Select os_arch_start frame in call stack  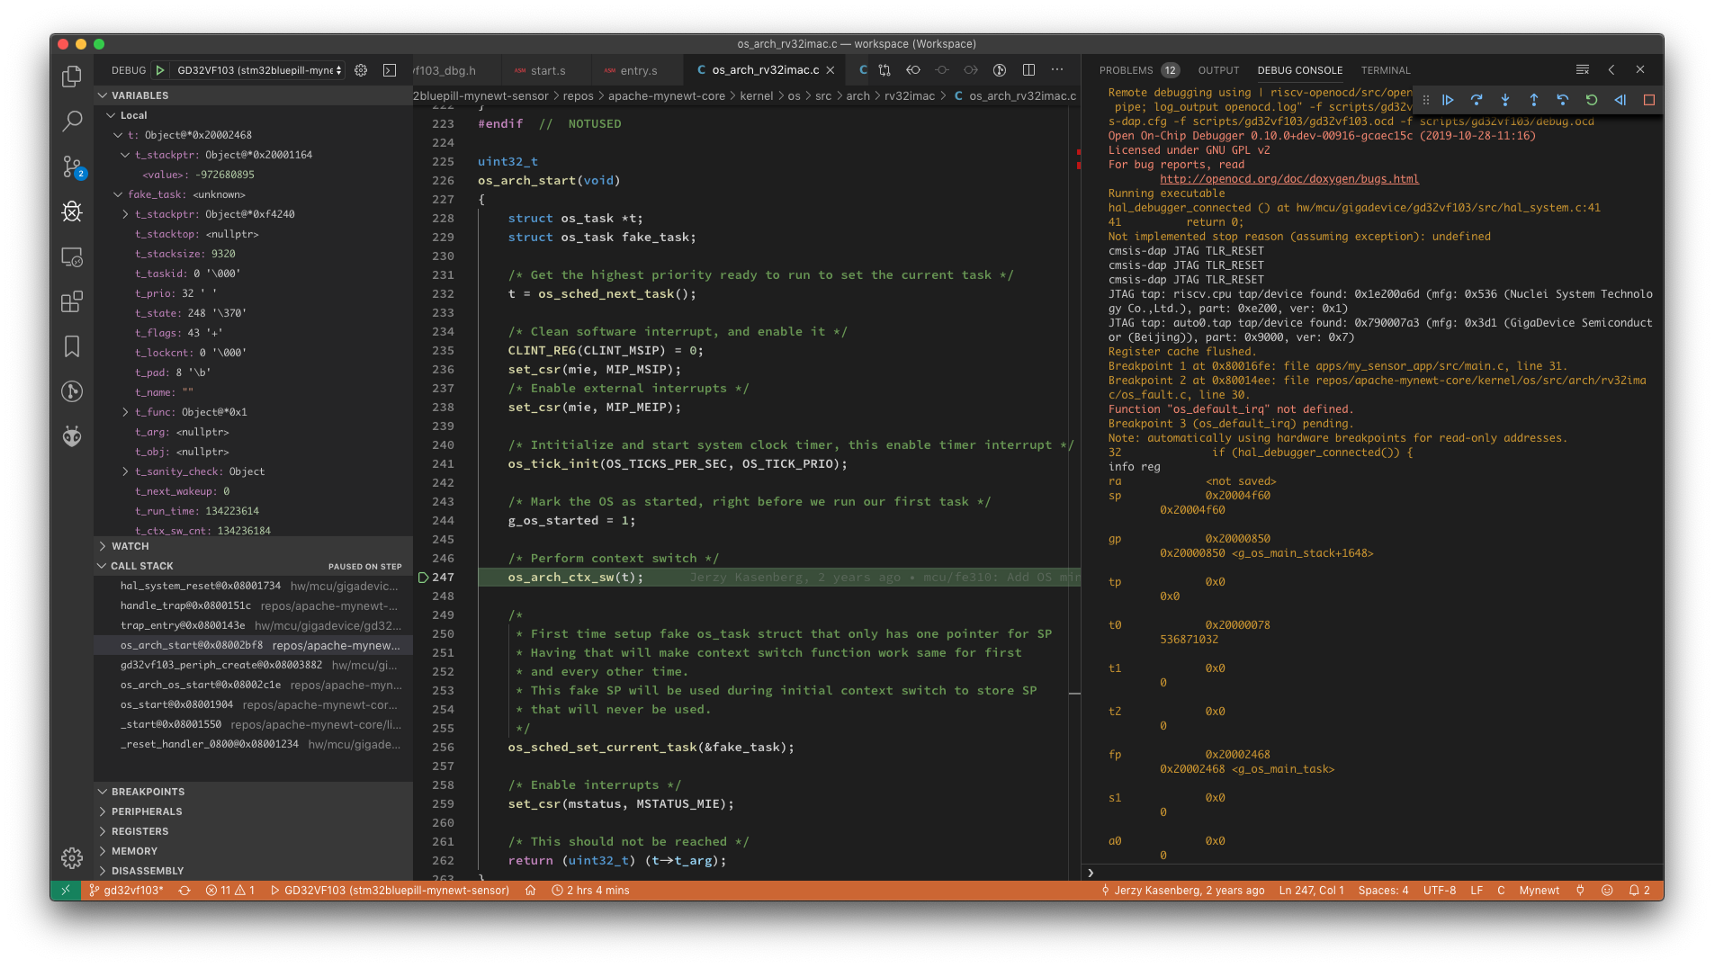pos(191,646)
